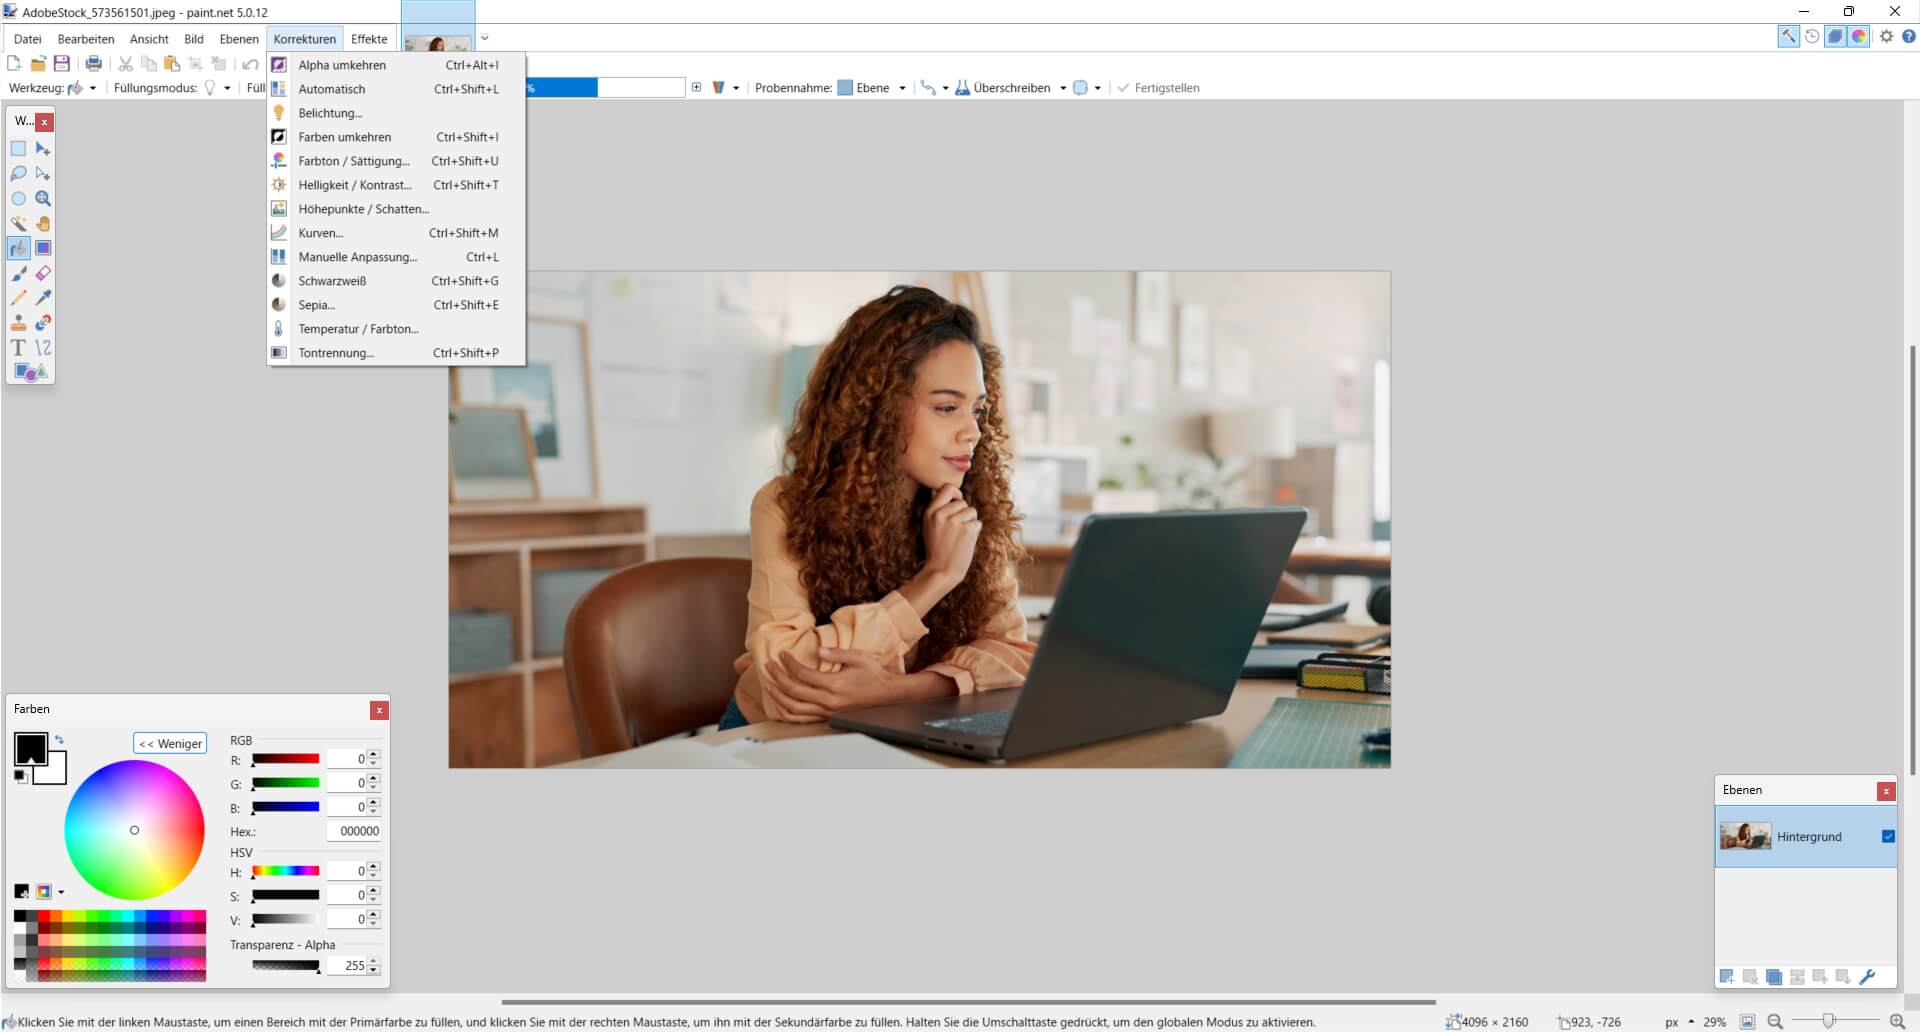Click the << Weniger button
The height and width of the screenshot is (1032, 1920).
coord(170,743)
